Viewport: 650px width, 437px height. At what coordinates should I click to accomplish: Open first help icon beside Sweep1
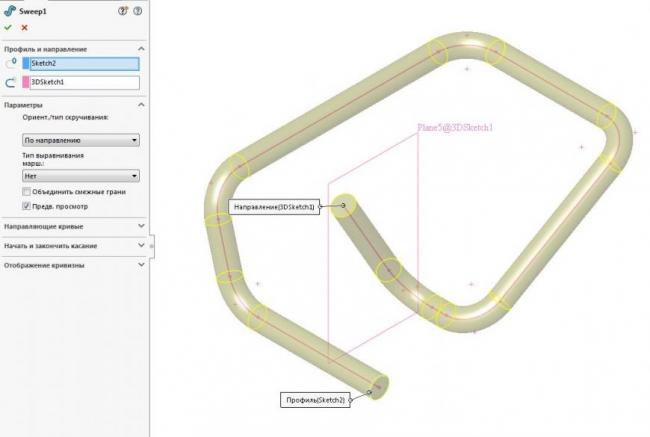(x=123, y=11)
